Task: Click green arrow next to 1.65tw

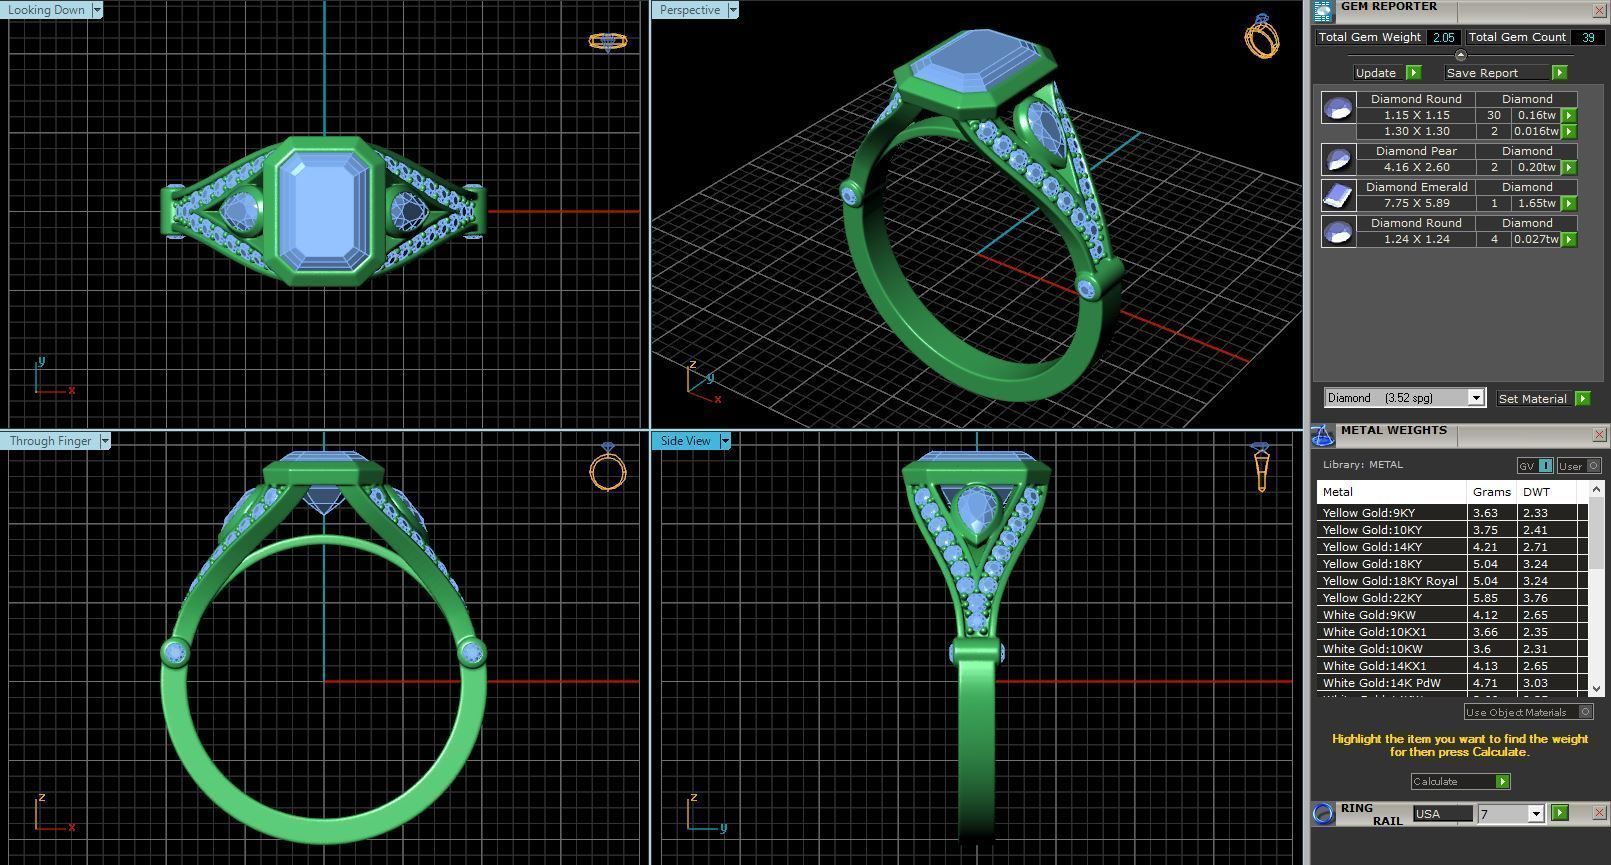Action: [x=1569, y=203]
